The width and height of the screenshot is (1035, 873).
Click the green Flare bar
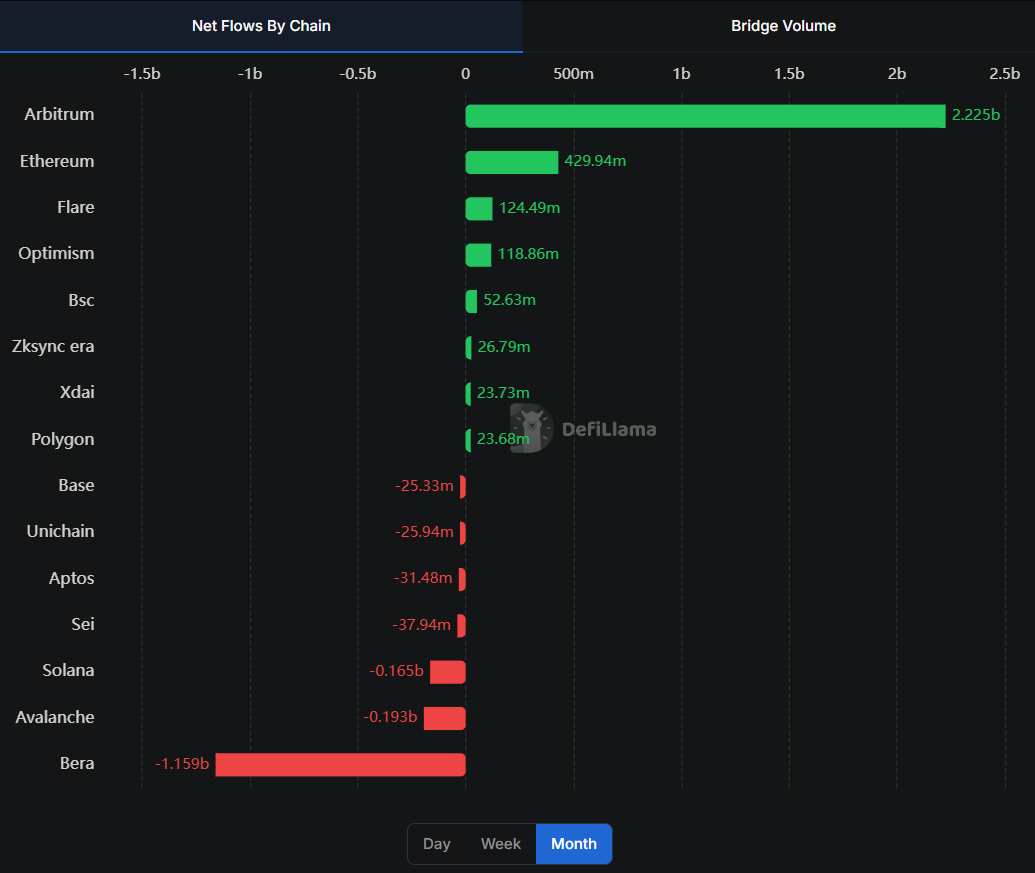479,209
